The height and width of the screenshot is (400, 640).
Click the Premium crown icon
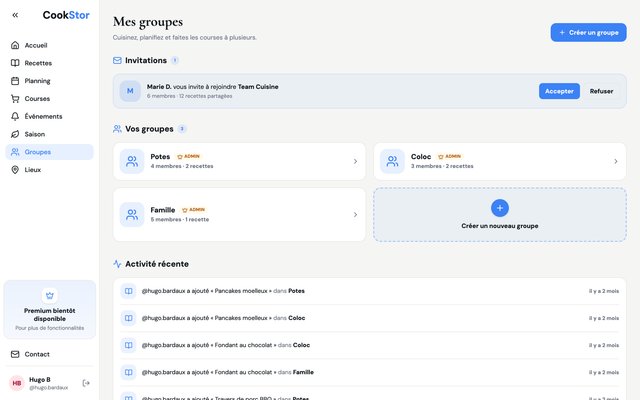pos(50,296)
